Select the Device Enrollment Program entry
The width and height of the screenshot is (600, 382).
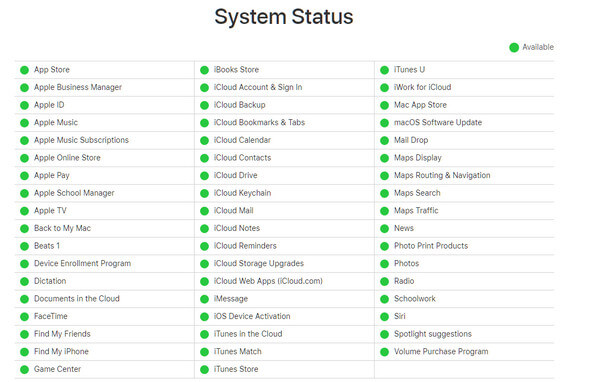82,263
